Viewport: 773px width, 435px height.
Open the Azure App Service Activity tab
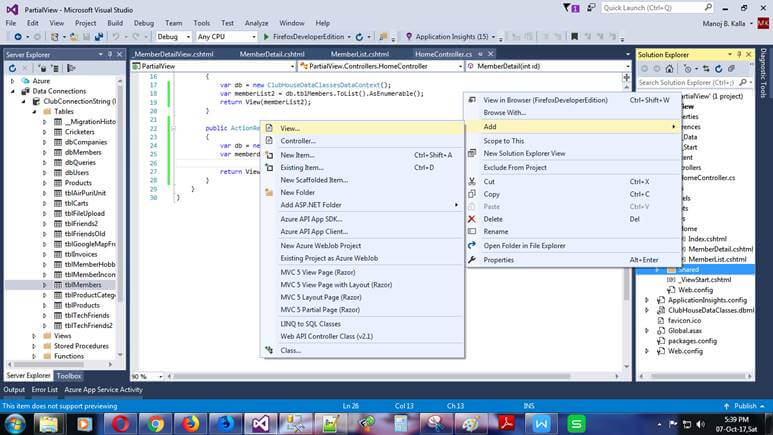[103, 390]
